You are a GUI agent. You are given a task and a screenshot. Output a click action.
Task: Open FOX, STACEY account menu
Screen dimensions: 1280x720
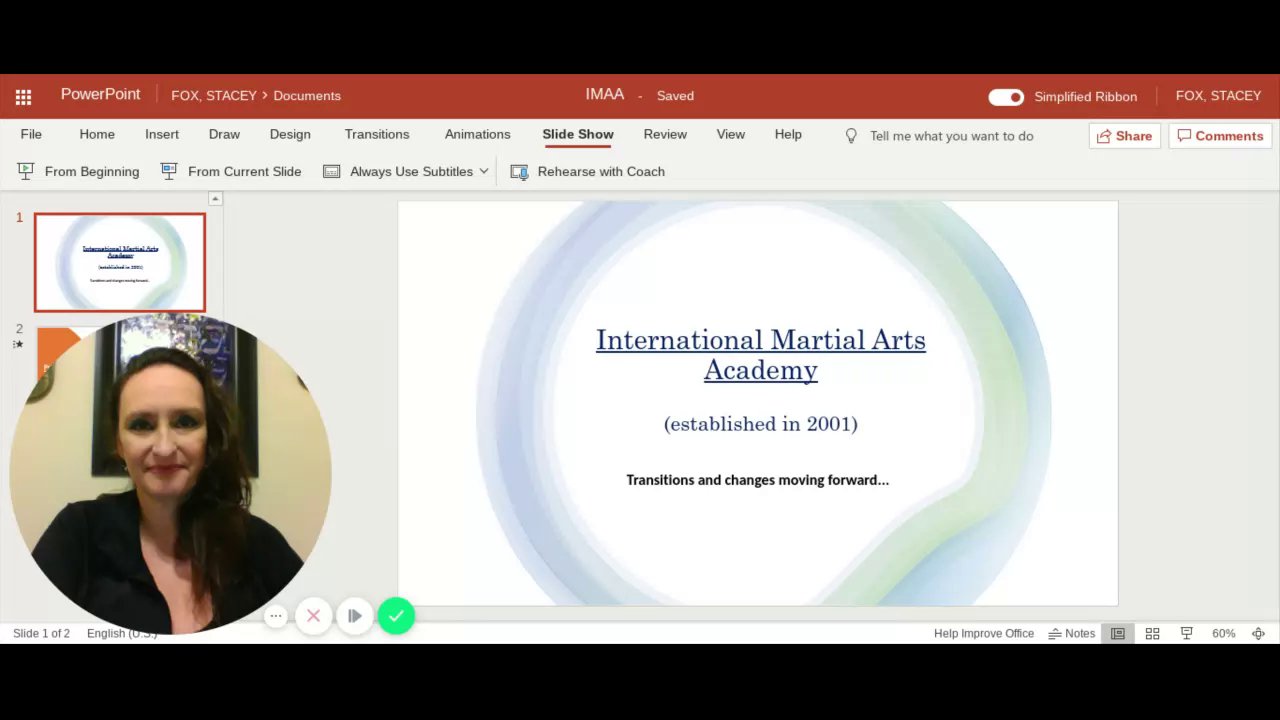[x=1218, y=96]
